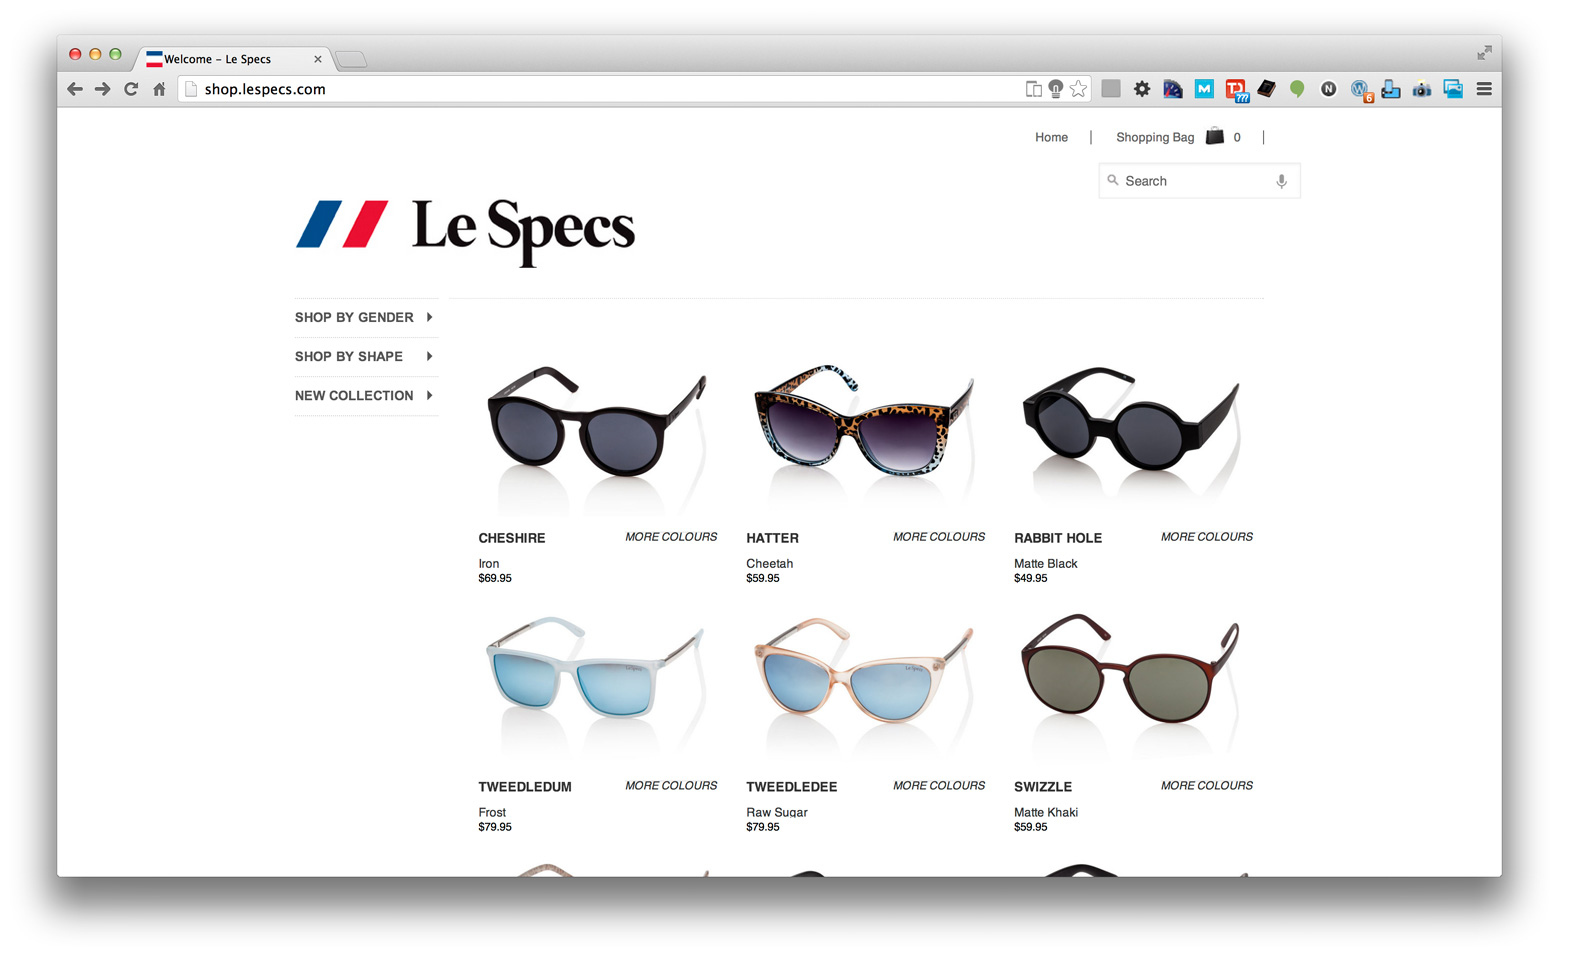The height and width of the screenshot is (978, 1580).
Task: Bookmark page with star icon
Action: pos(1078,89)
